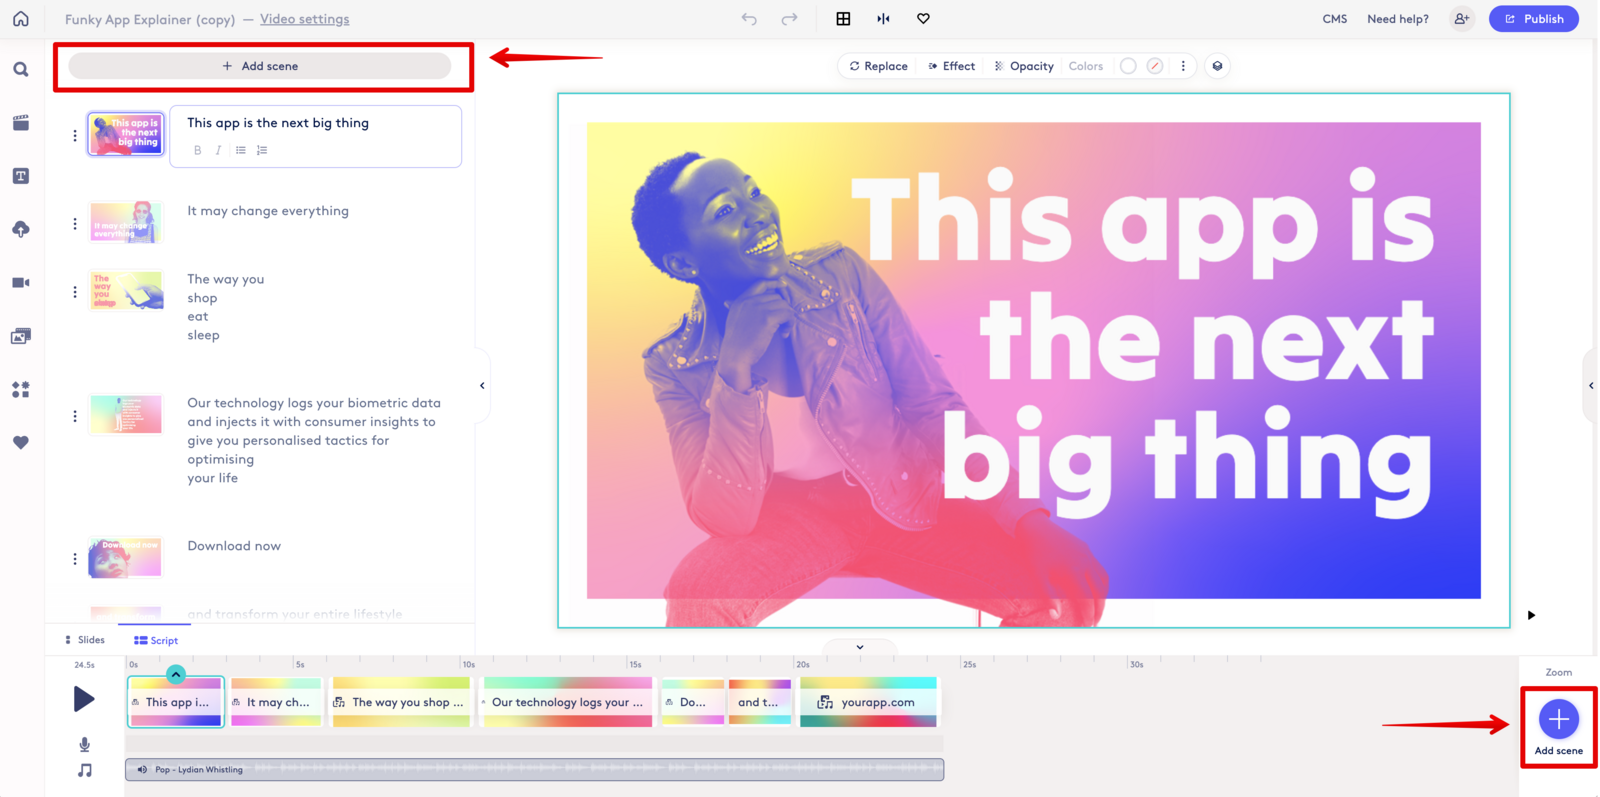Toggle the grid layout icon in top bar
The image size is (1600, 797).
pyautogui.click(x=843, y=19)
